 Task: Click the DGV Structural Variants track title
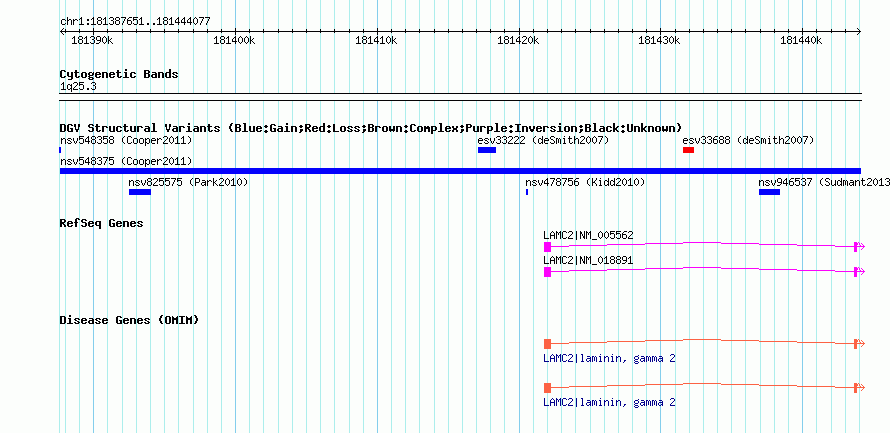click(x=371, y=128)
